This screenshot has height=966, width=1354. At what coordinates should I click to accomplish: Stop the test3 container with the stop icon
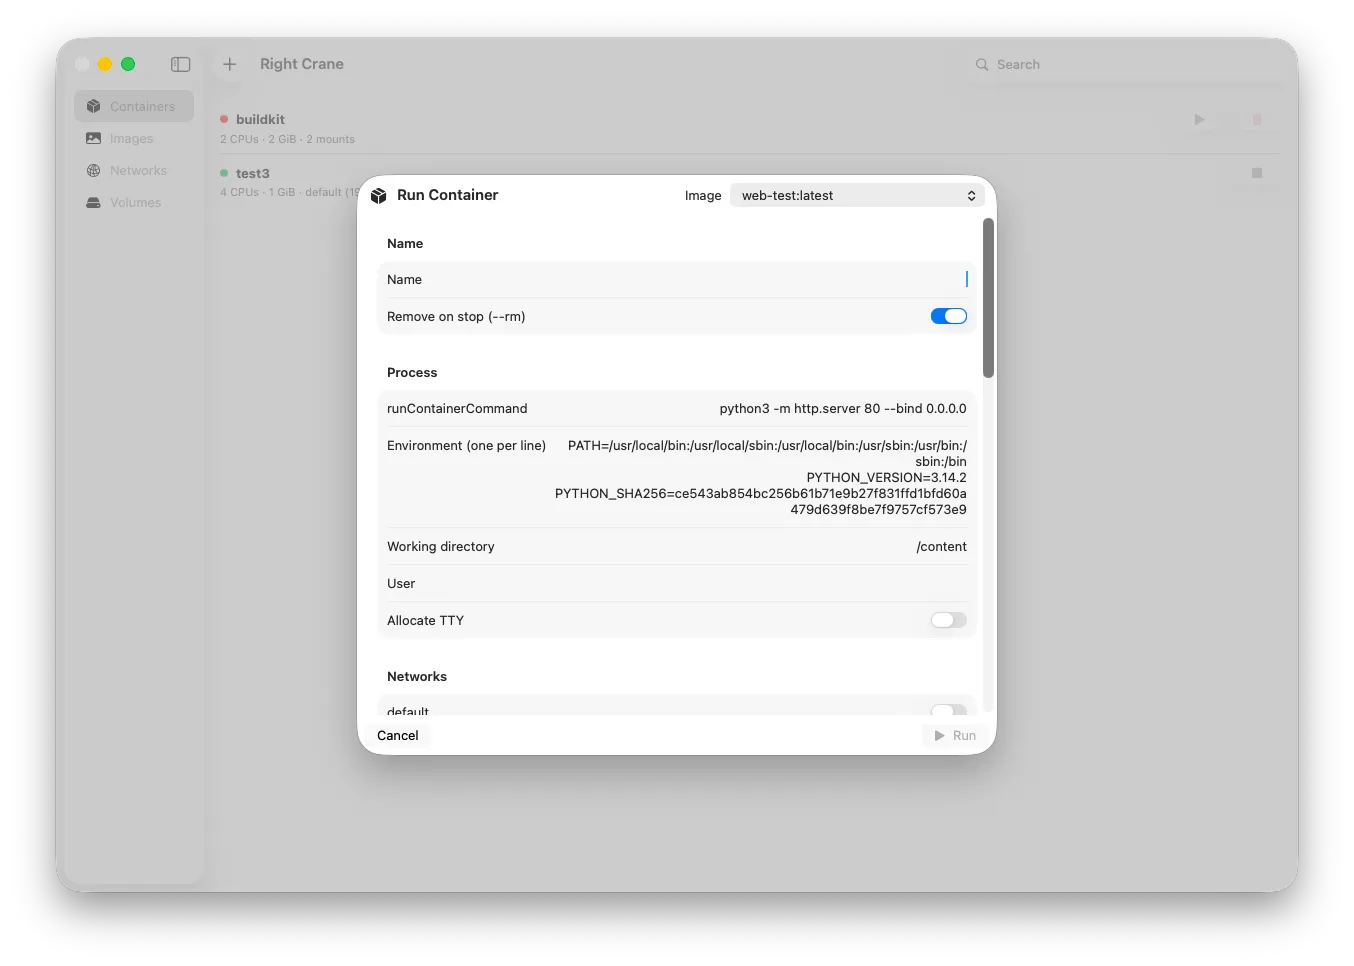pos(1256,172)
